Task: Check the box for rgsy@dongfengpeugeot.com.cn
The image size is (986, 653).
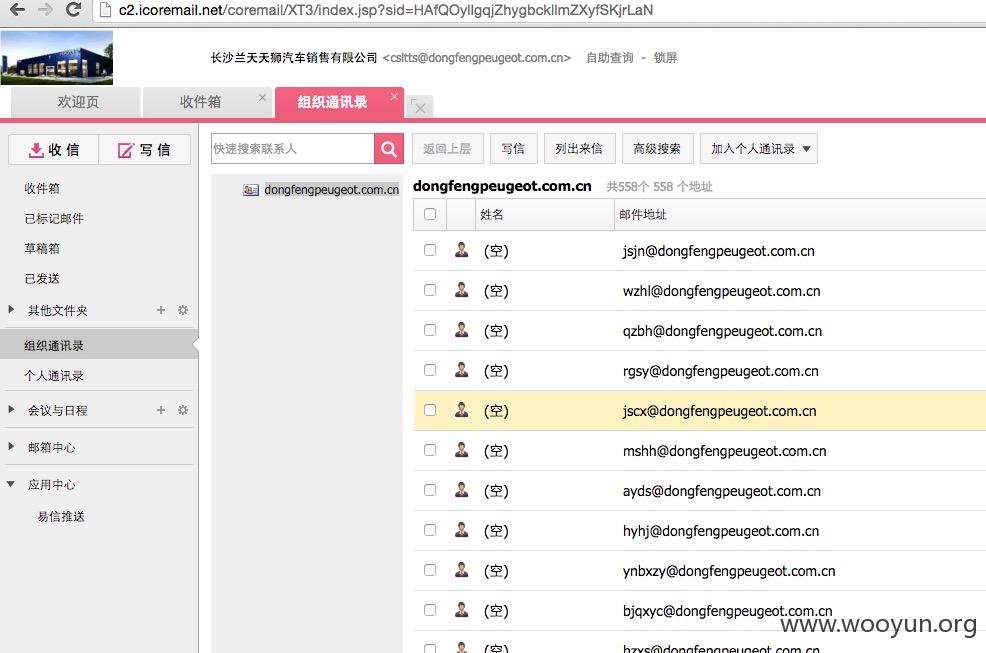Action: pyautogui.click(x=430, y=370)
